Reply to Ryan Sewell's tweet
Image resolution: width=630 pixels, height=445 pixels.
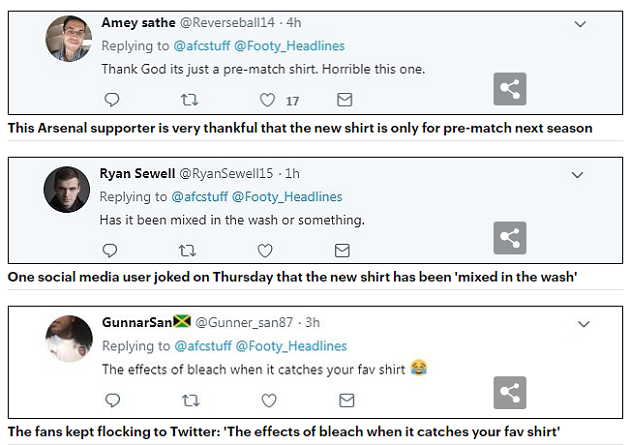point(112,250)
